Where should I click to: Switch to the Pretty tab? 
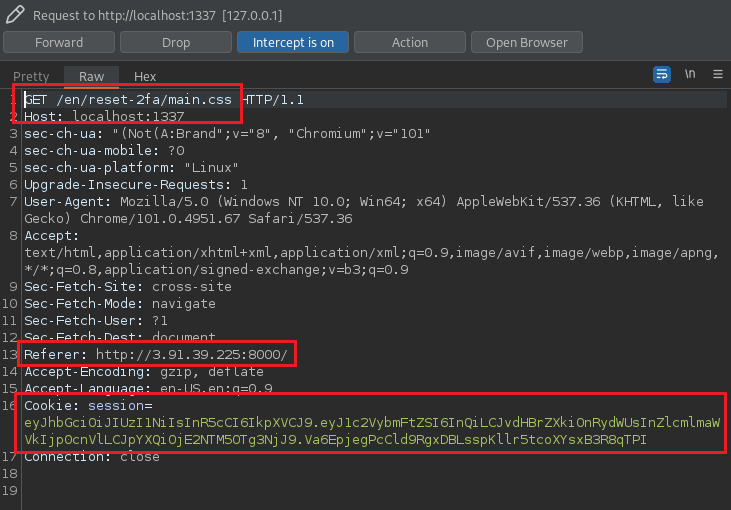point(31,76)
